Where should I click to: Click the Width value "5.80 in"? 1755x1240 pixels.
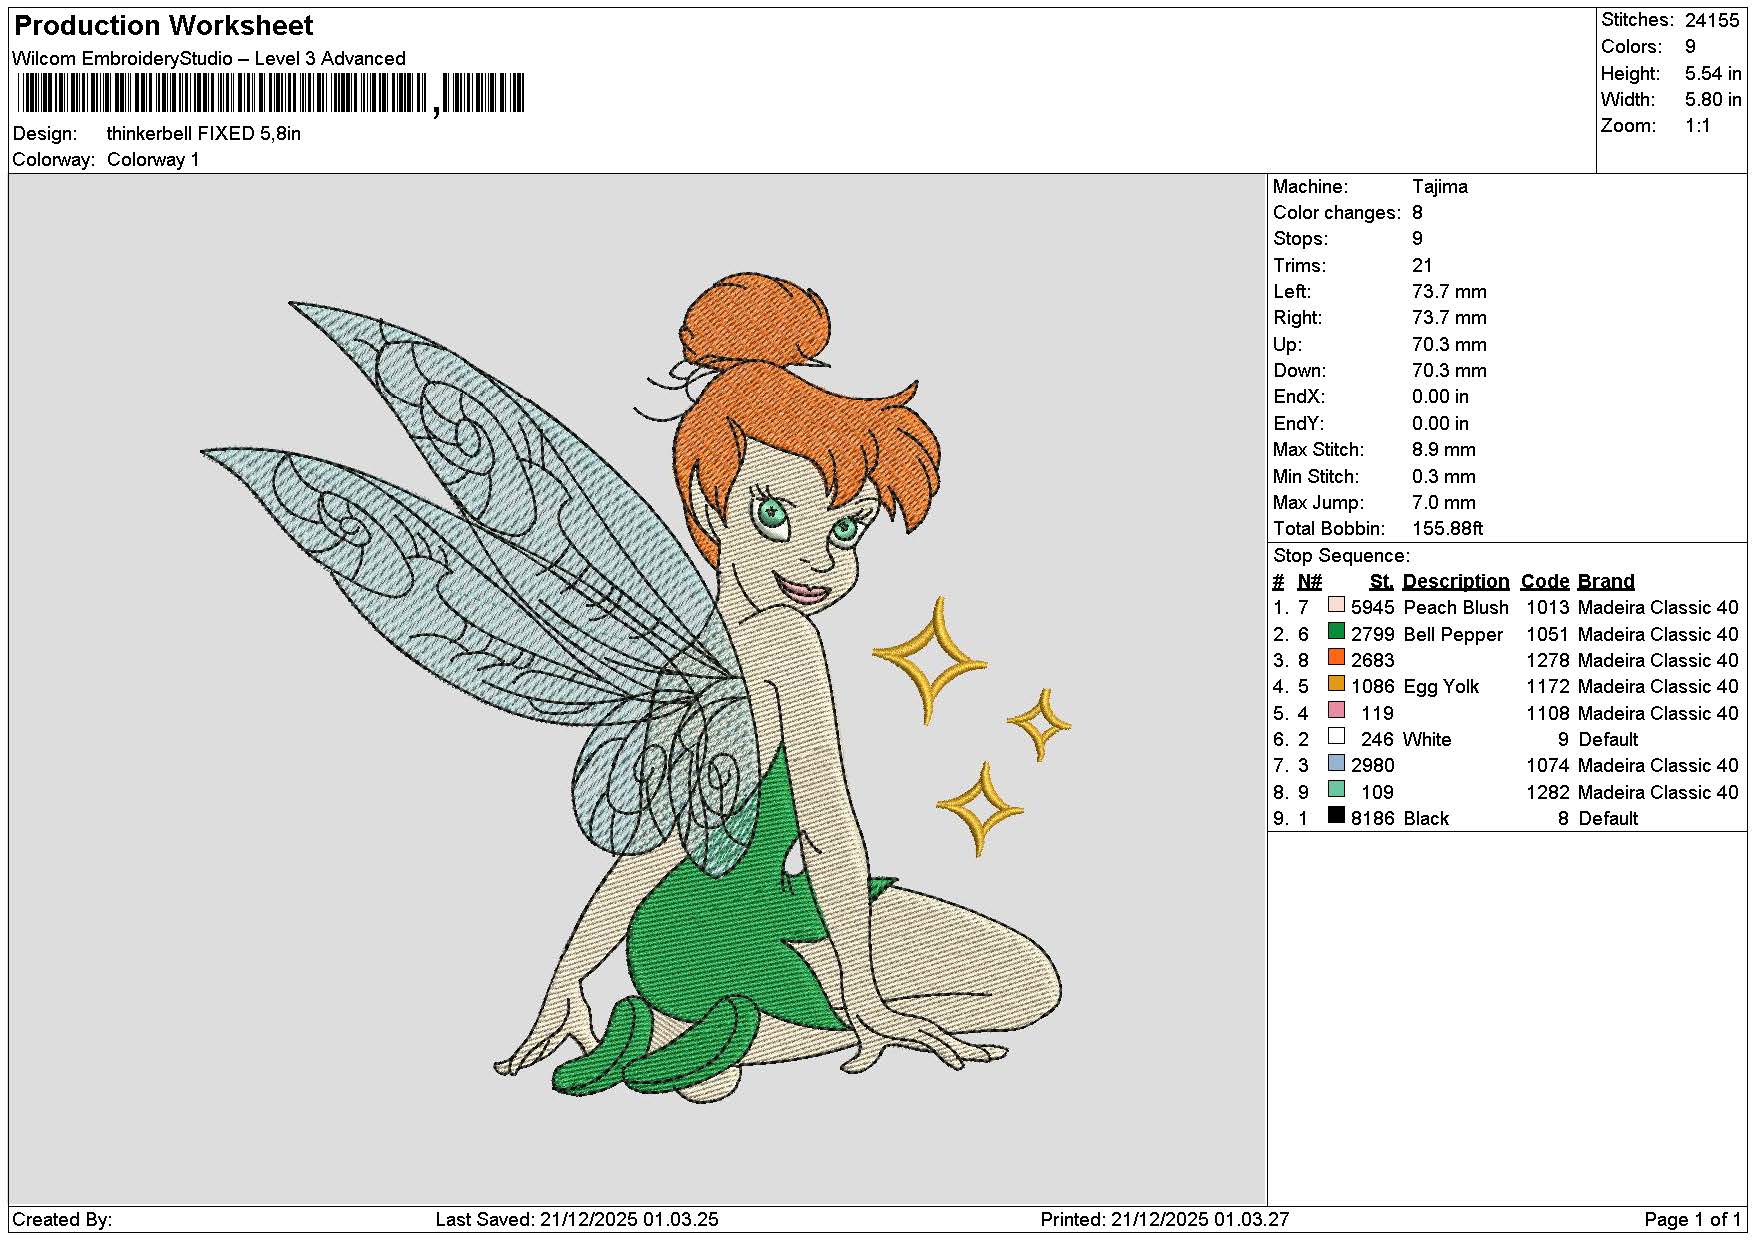pyautogui.click(x=1713, y=100)
